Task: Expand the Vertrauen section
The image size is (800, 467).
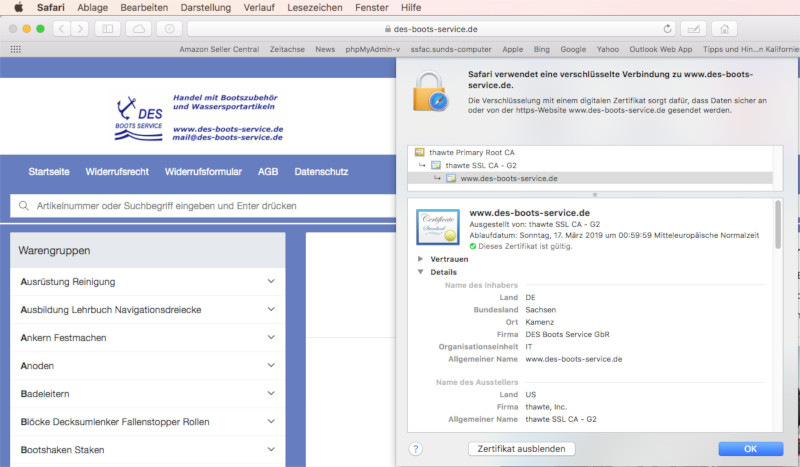Action: [420, 259]
